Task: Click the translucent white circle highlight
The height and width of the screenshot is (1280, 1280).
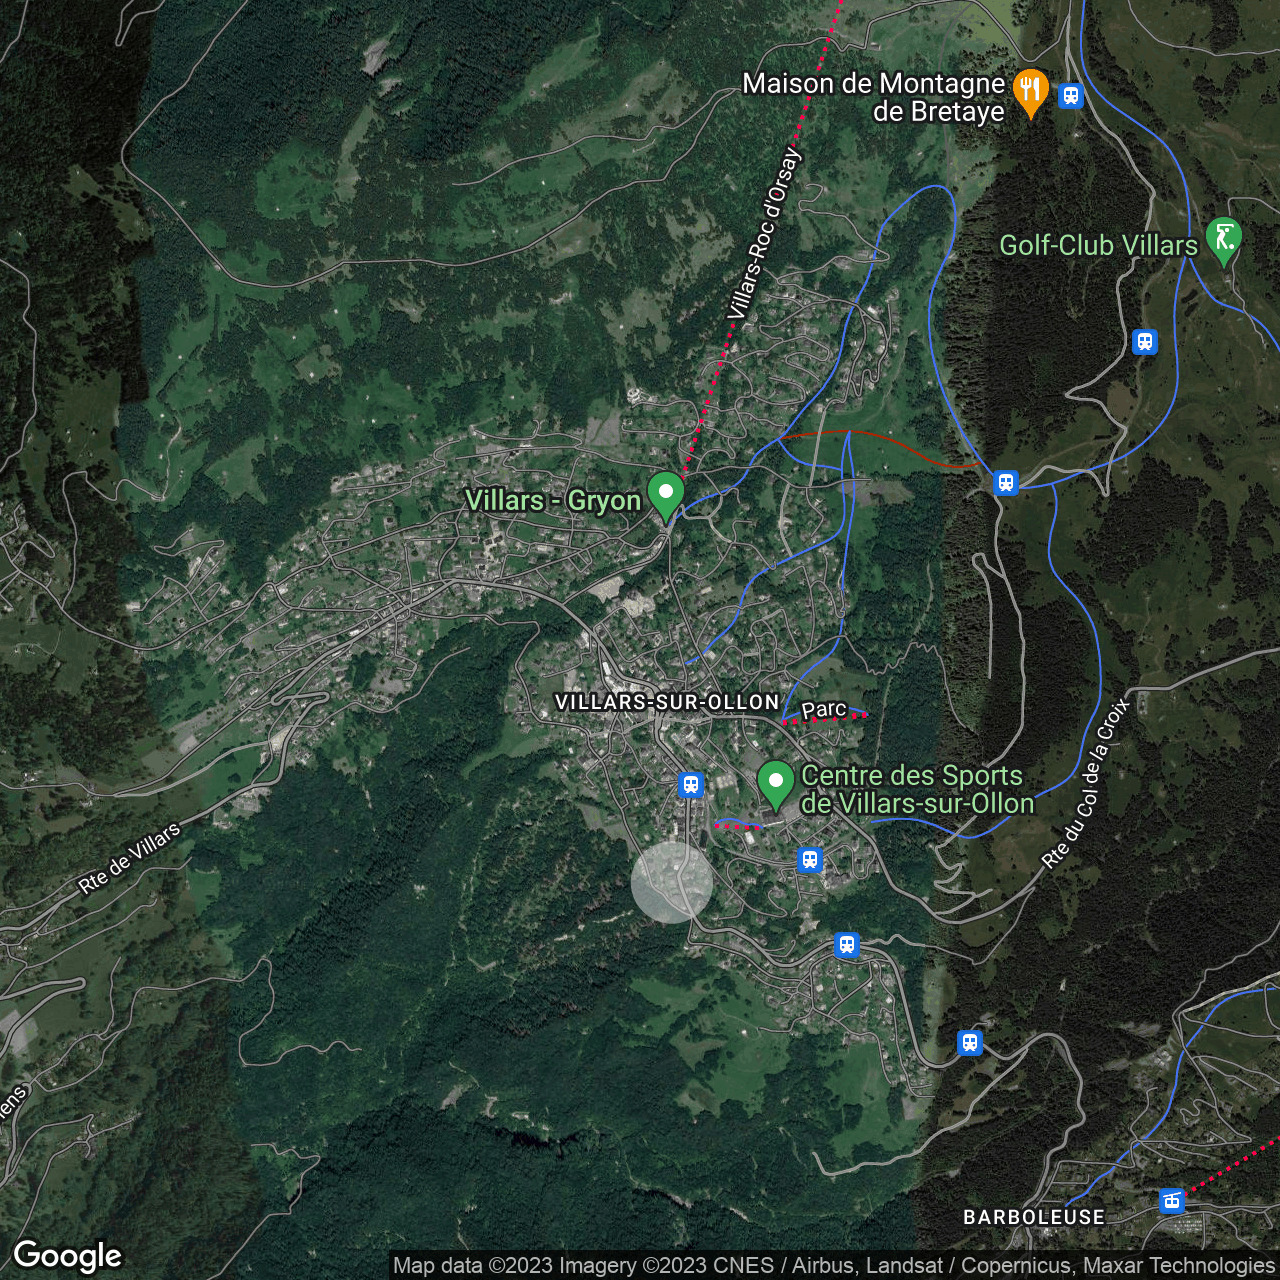Action: (672, 881)
